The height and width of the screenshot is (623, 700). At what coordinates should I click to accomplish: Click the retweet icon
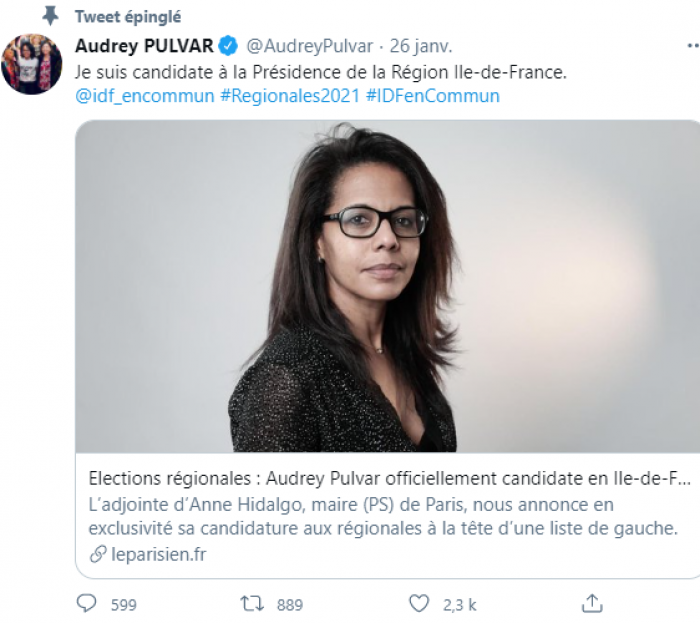(251, 603)
